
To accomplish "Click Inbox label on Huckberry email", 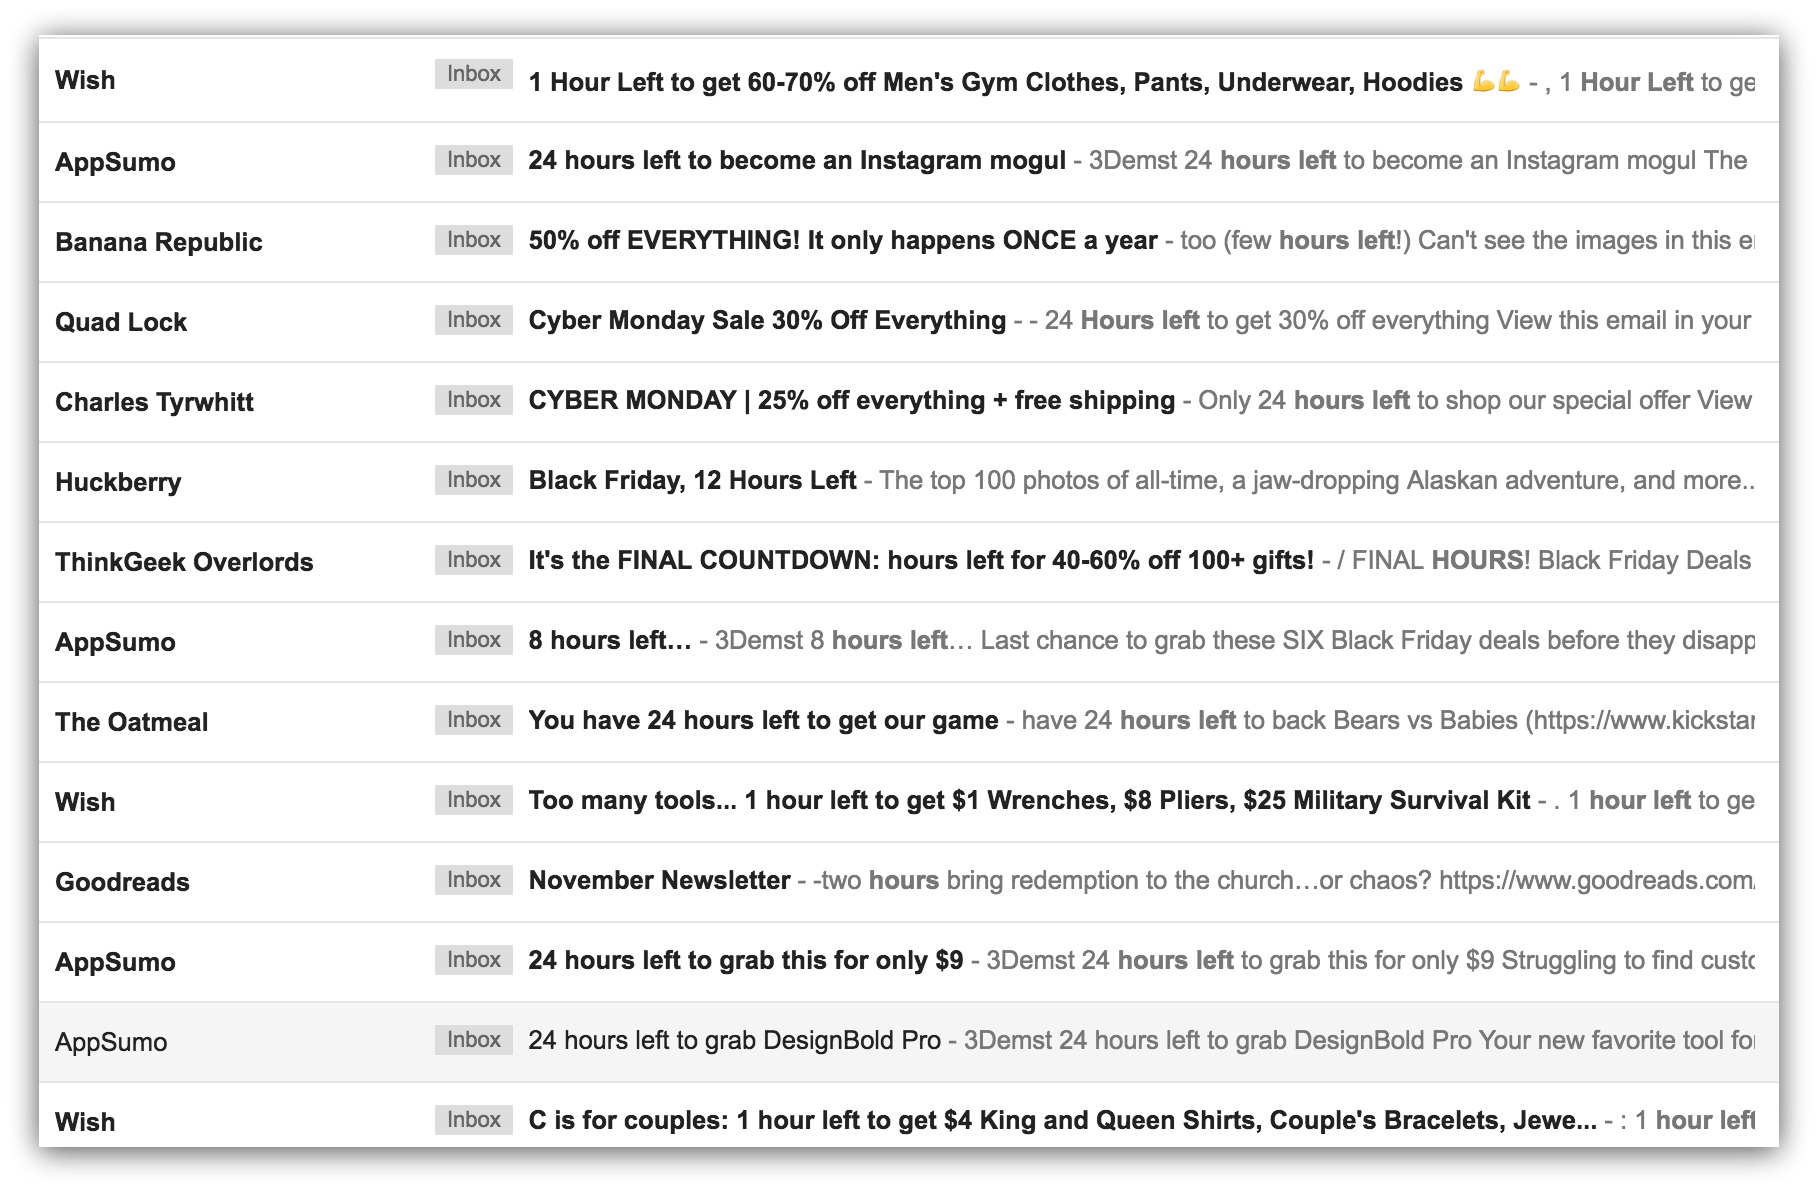I will point(473,480).
